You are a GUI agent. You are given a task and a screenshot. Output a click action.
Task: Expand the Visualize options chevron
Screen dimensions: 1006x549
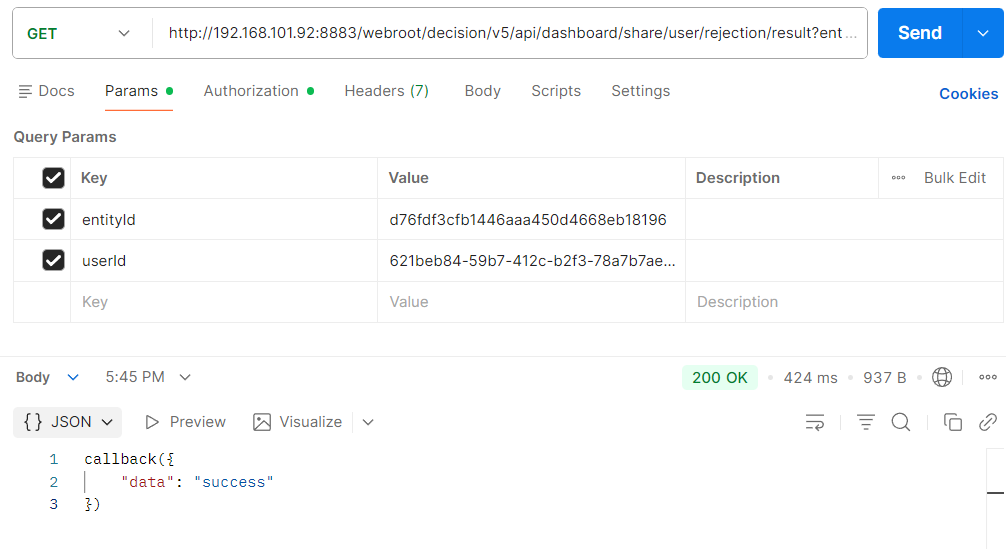pyautogui.click(x=368, y=422)
